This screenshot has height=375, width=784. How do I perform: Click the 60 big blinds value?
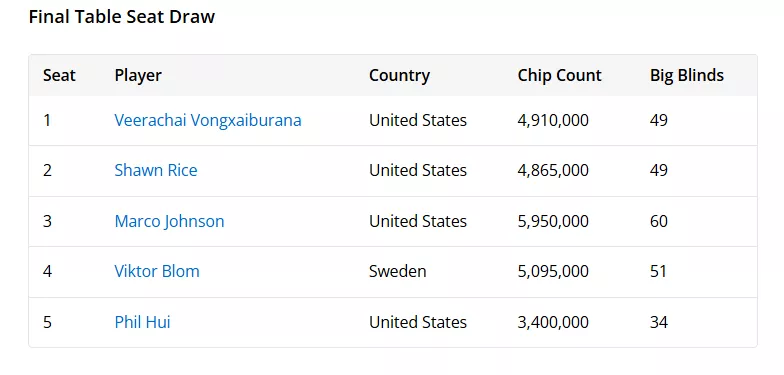tap(659, 221)
